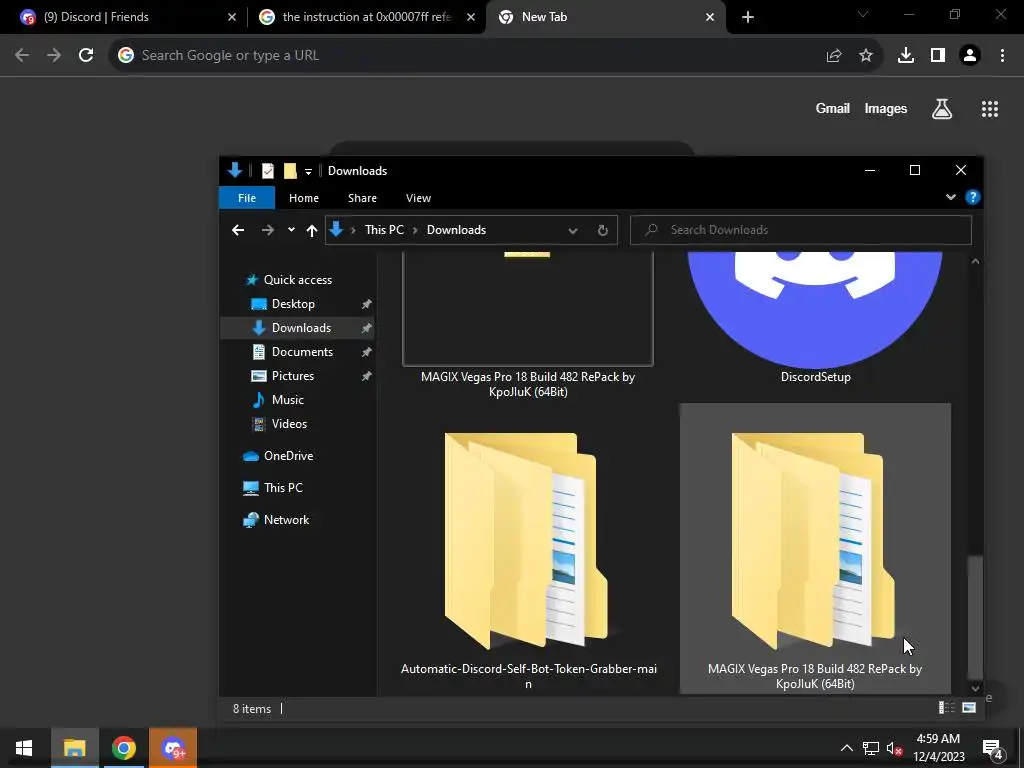Click File Explorer on the taskbar
Viewport: 1024px width, 768px height.
tap(74, 748)
